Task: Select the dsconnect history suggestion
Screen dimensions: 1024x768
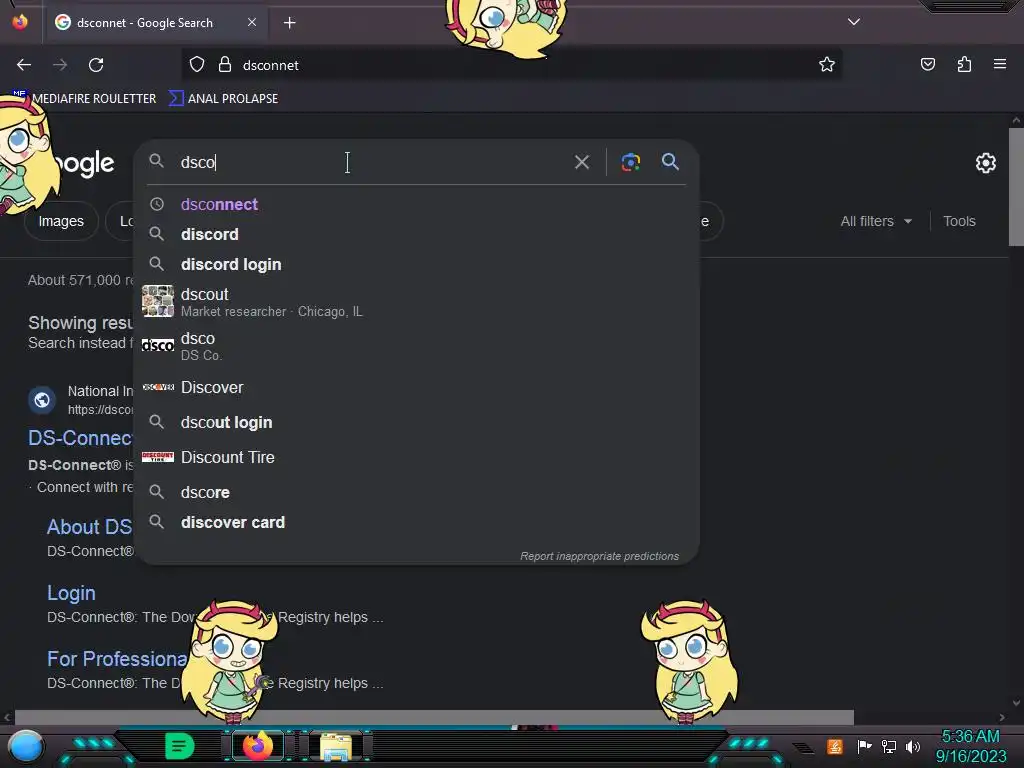Action: tap(416, 204)
